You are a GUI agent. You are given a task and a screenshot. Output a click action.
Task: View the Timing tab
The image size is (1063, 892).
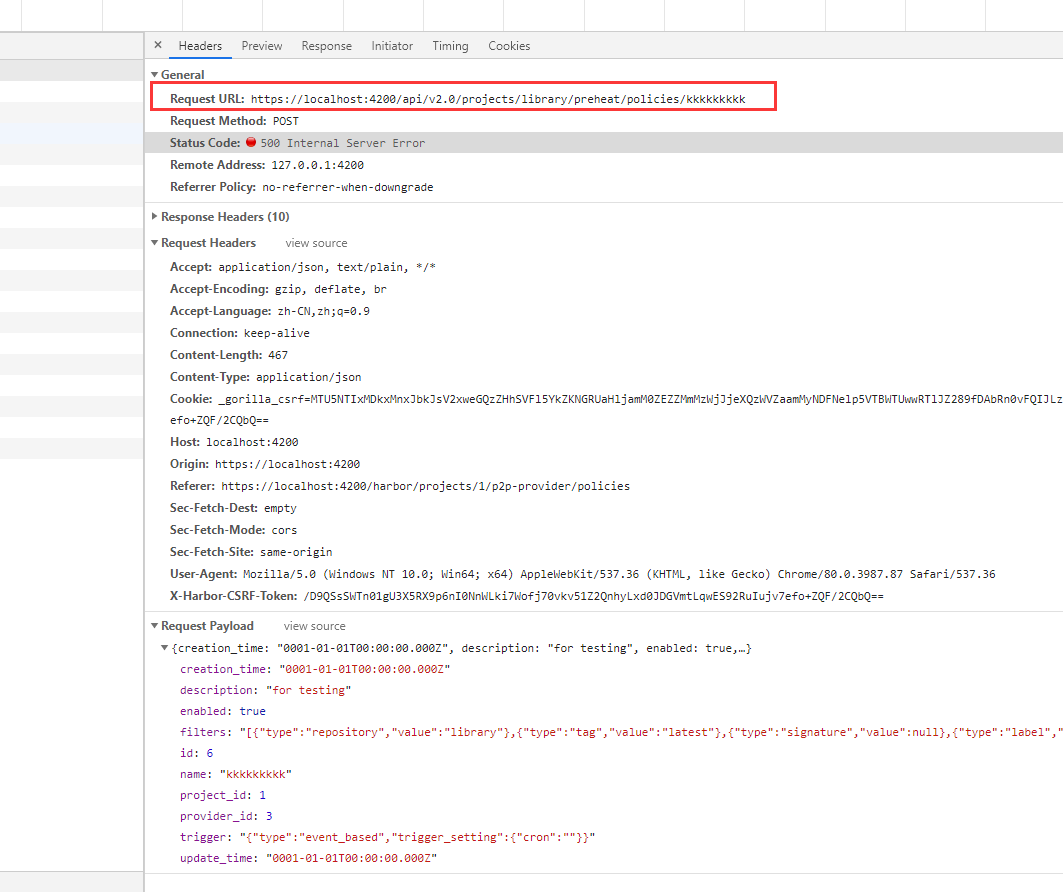[450, 45]
